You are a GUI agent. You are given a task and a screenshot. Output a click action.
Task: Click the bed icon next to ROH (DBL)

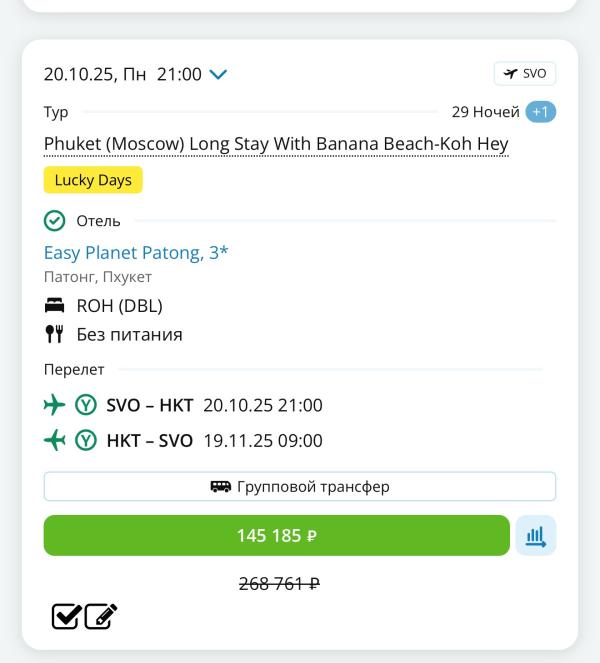coord(54,306)
